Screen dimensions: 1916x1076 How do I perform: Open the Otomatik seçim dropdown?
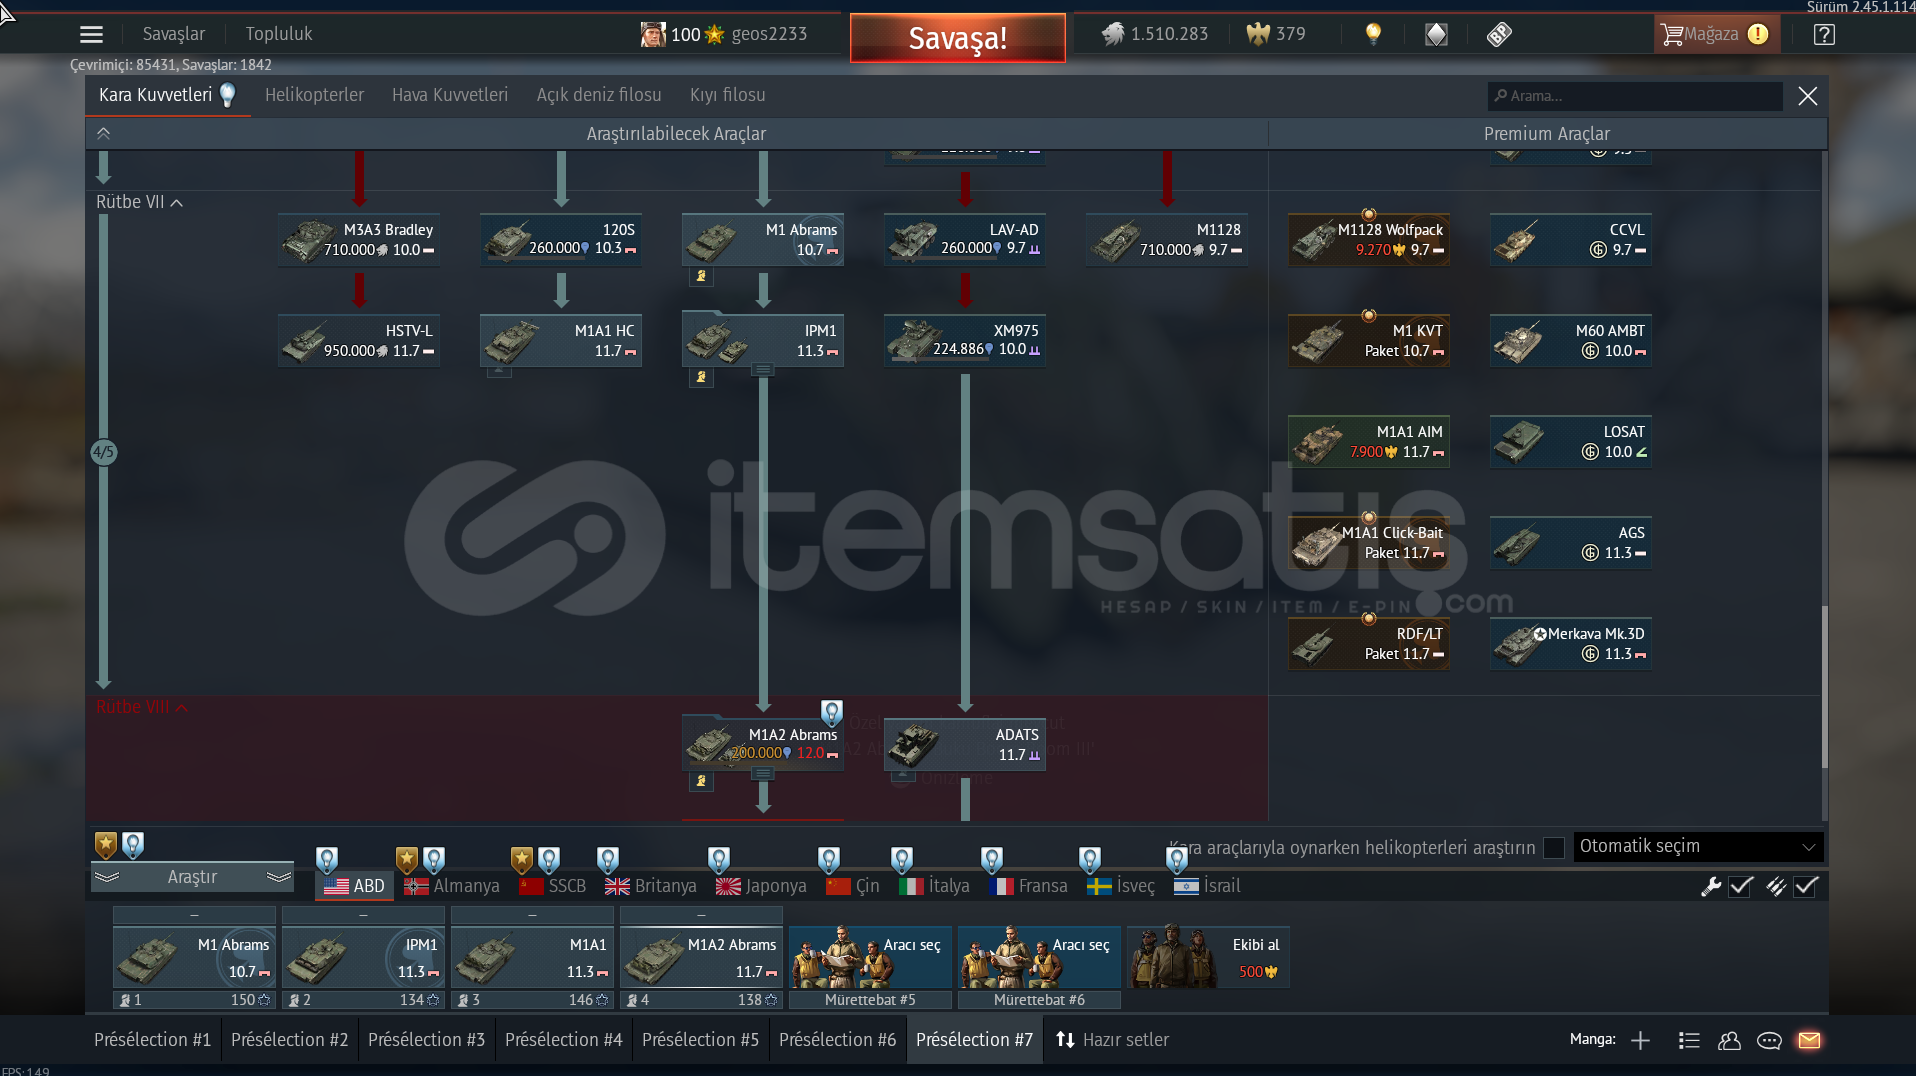pos(1698,846)
